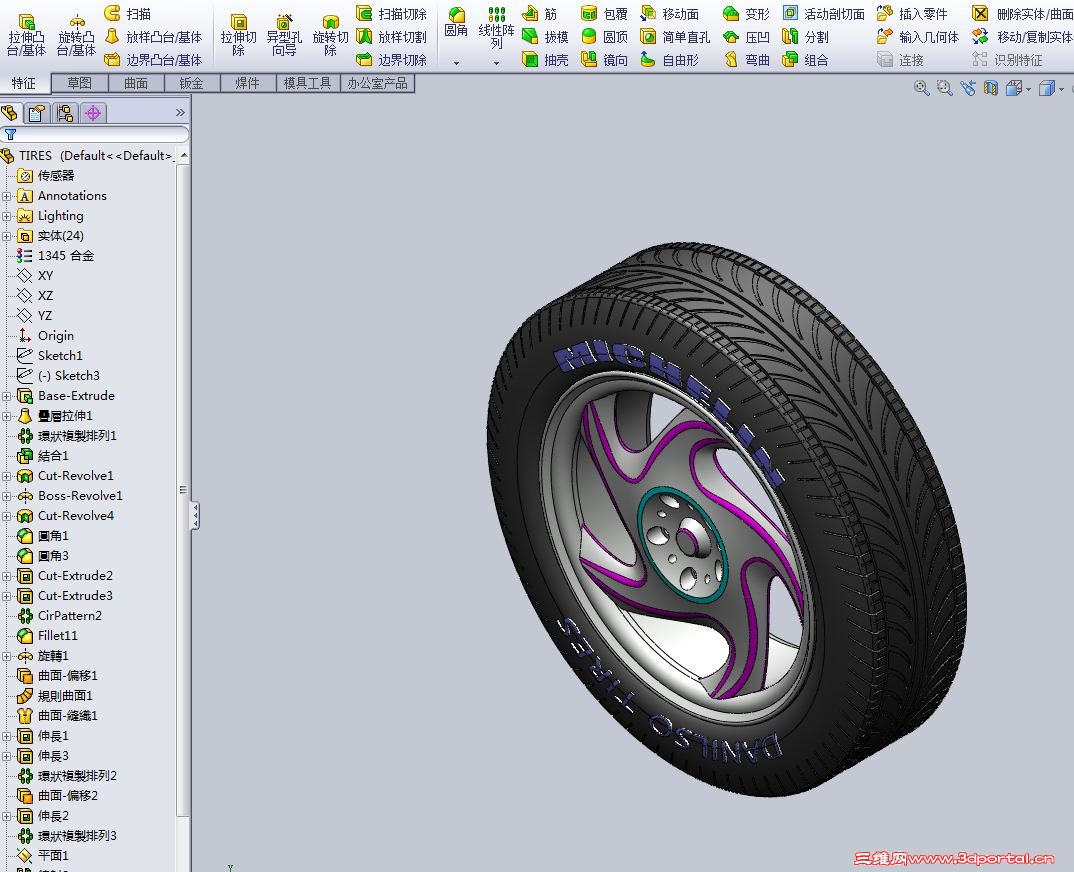Click the 移动/复制实体 move copy bodies tool
The height and width of the screenshot is (872, 1074).
point(1022,37)
